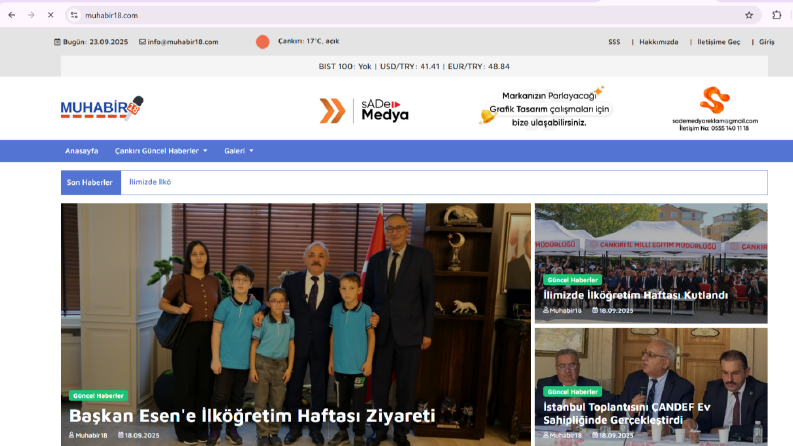The image size is (793, 446).
Task: Click the Giriş login link
Action: pos(767,42)
